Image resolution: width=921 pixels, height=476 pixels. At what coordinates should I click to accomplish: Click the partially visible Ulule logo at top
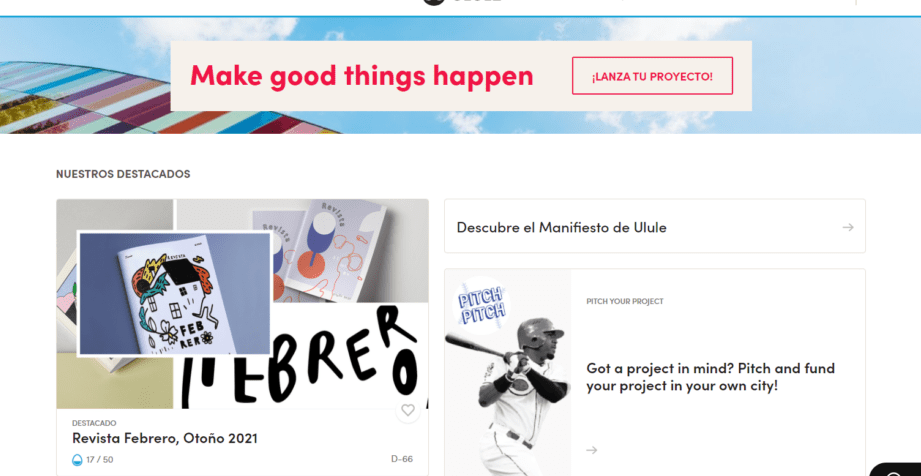coord(462,2)
